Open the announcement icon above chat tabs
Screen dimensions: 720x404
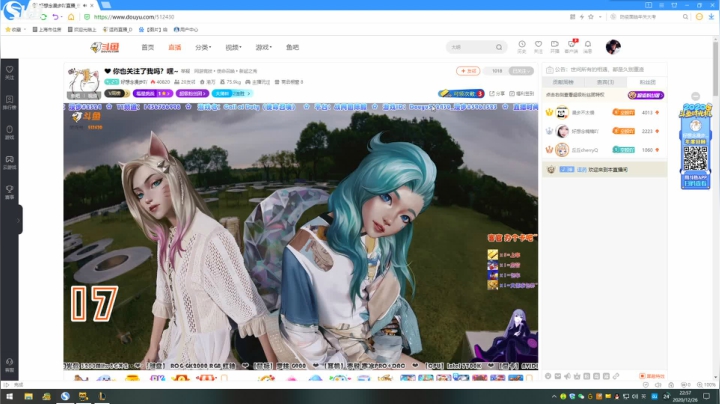[x=549, y=70]
